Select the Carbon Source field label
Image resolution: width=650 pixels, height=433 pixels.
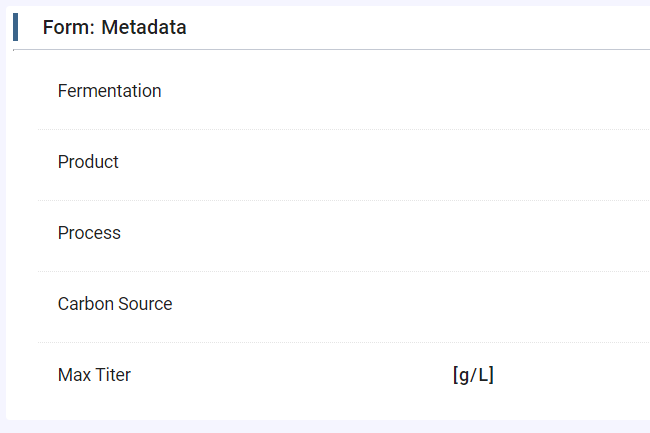115,304
